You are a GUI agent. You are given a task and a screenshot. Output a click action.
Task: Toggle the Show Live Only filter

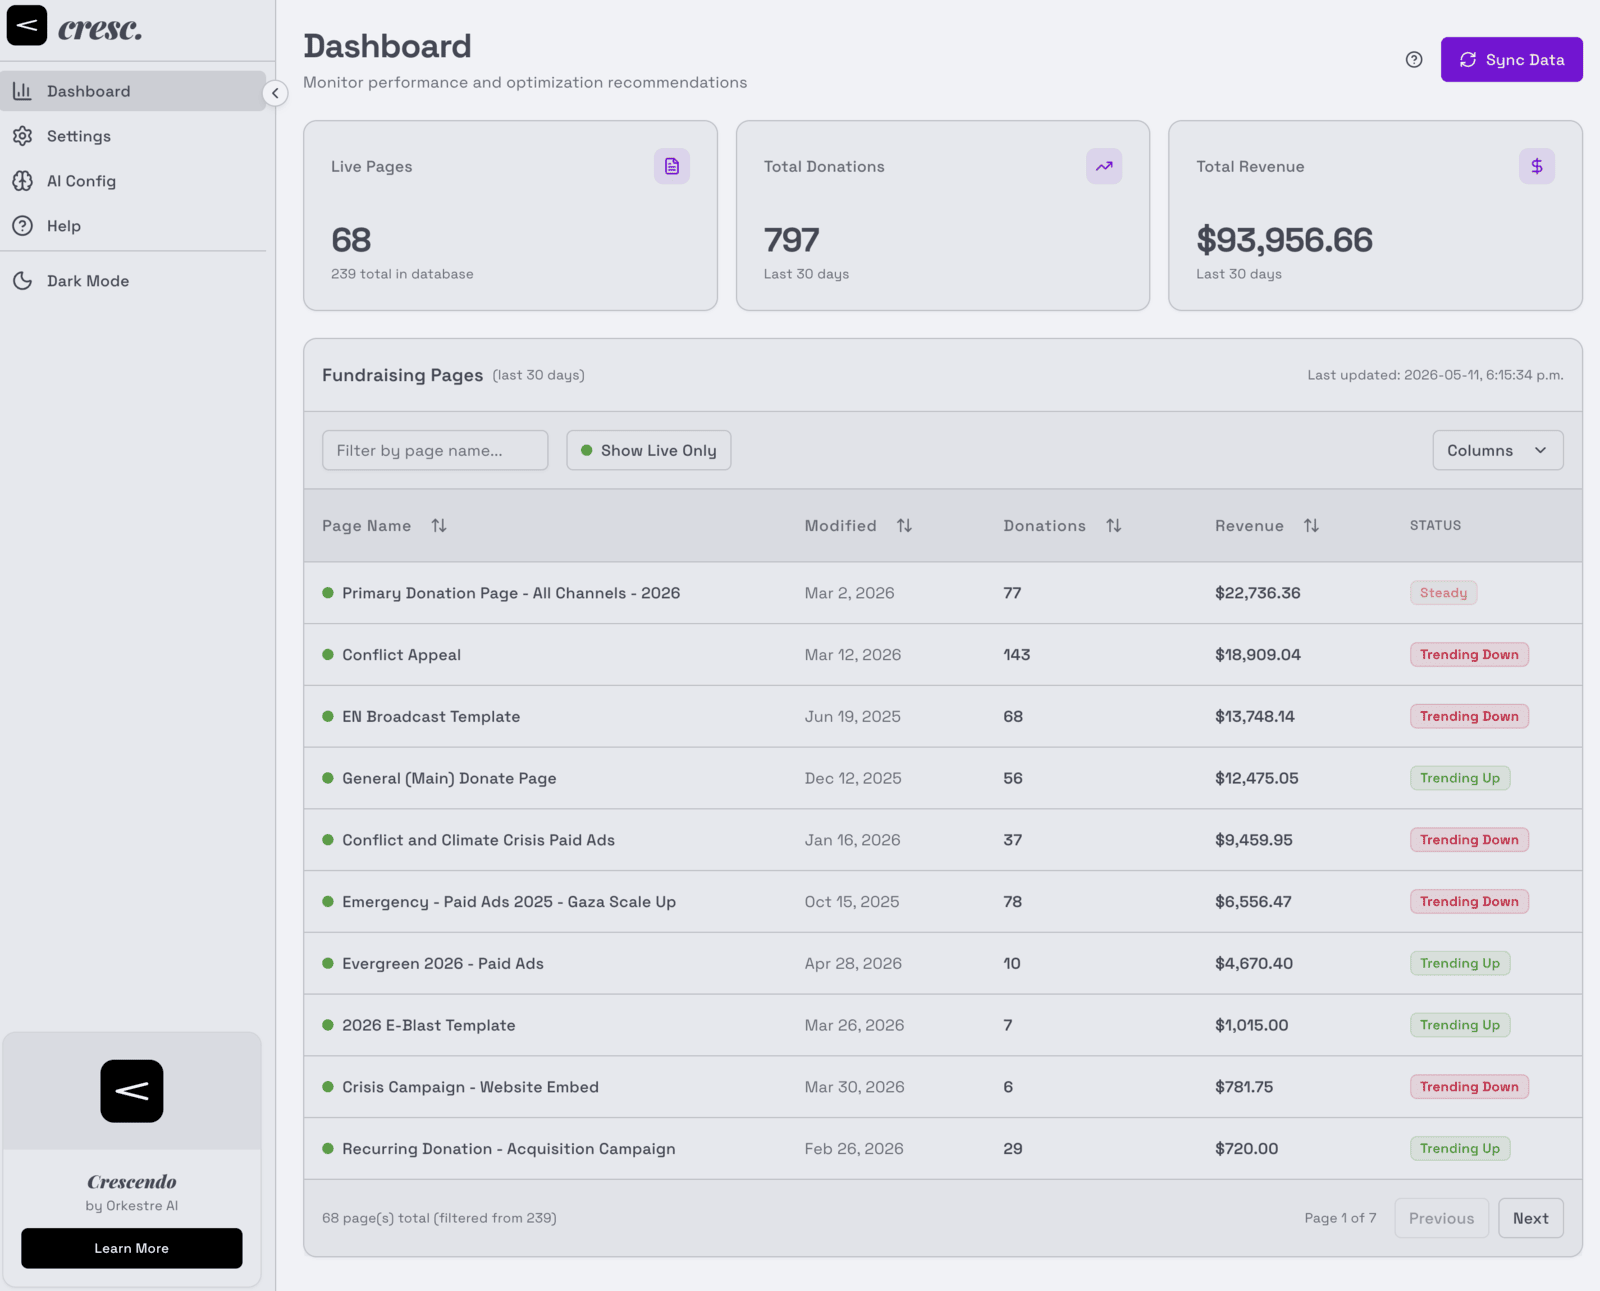click(x=649, y=450)
